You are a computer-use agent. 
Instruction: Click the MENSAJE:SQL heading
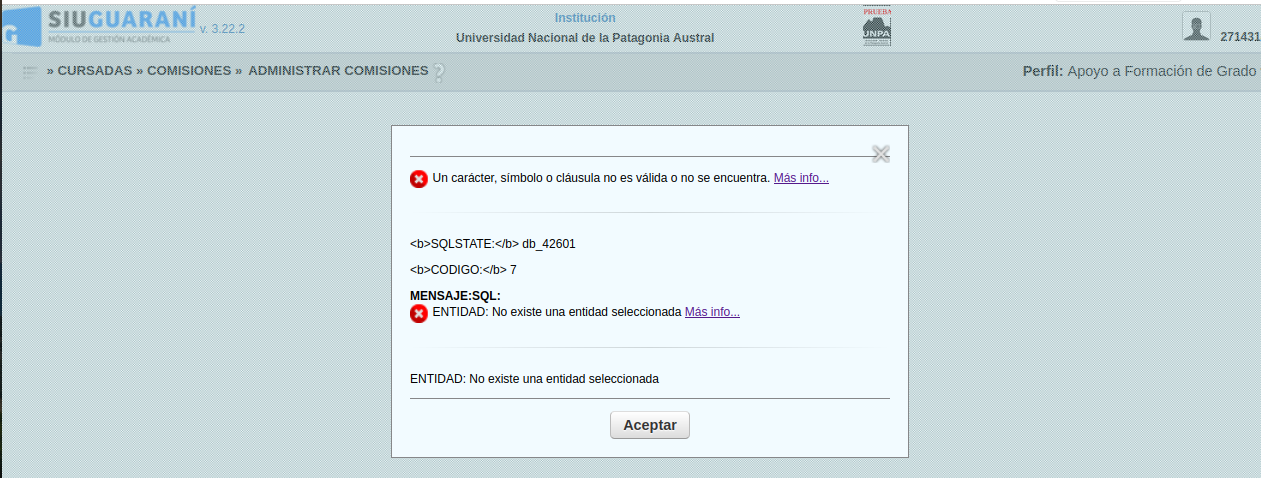(x=455, y=296)
